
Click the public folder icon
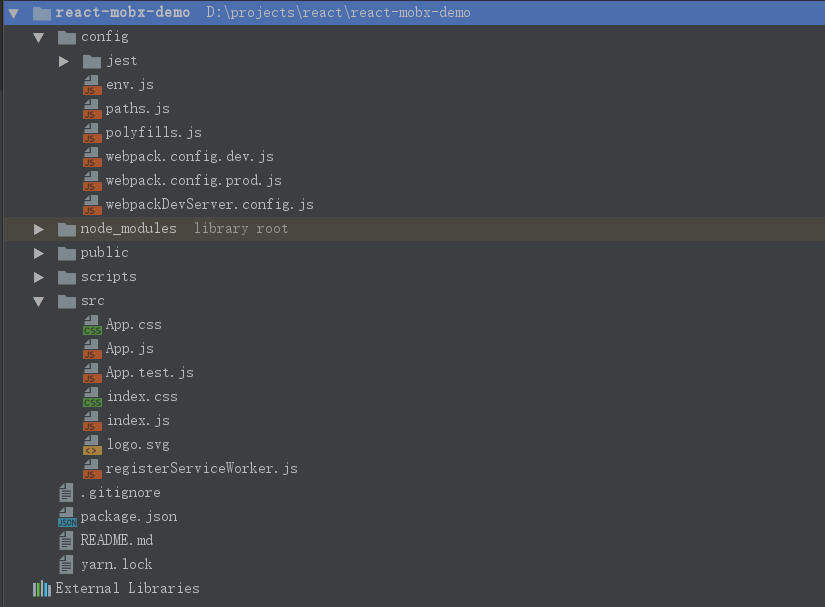[67, 254]
